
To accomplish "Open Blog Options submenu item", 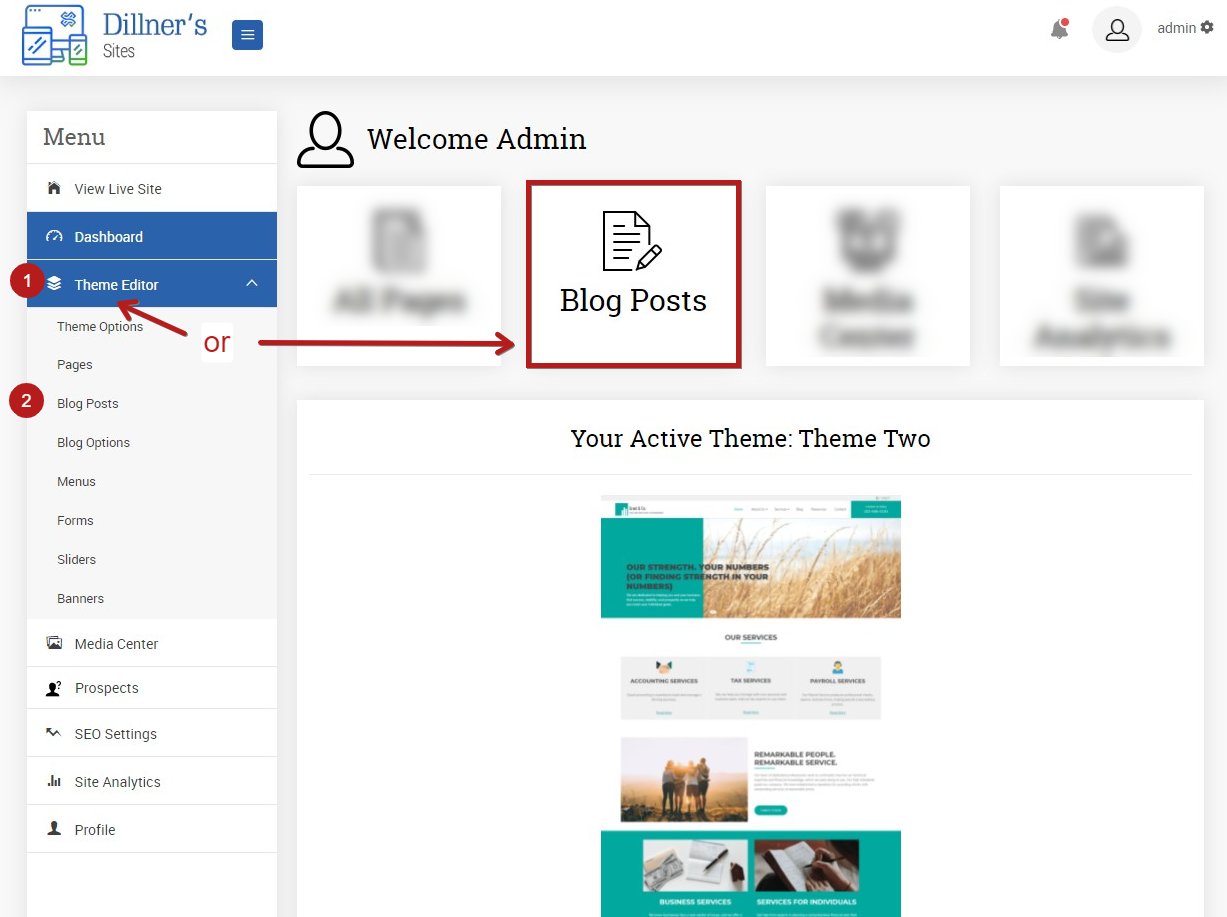I will pos(94,443).
